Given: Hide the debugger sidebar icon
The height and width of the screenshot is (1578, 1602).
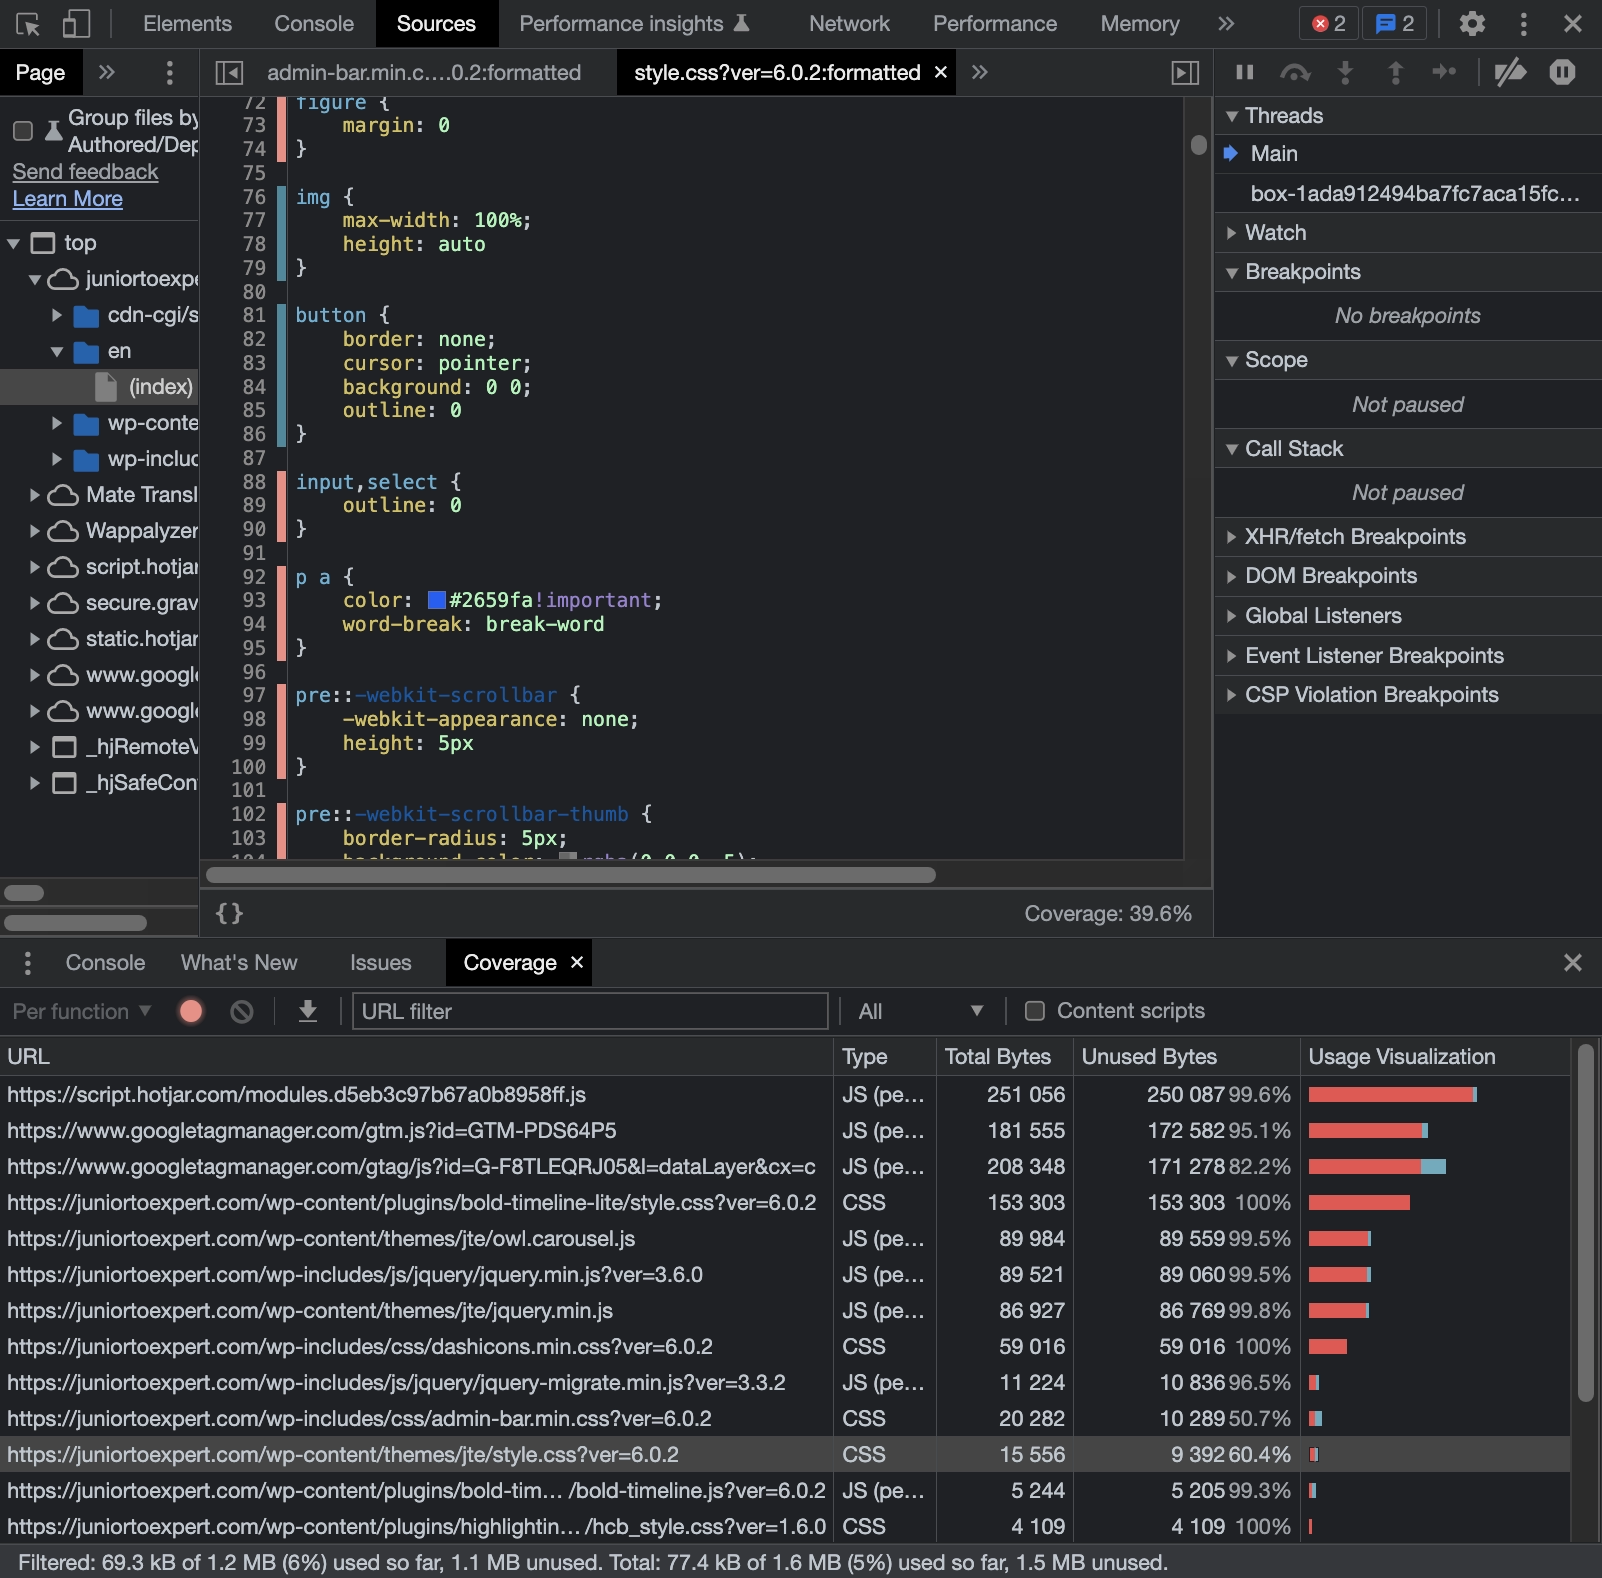Looking at the screenshot, I should pyautogui.click(x=1185, y=72).
